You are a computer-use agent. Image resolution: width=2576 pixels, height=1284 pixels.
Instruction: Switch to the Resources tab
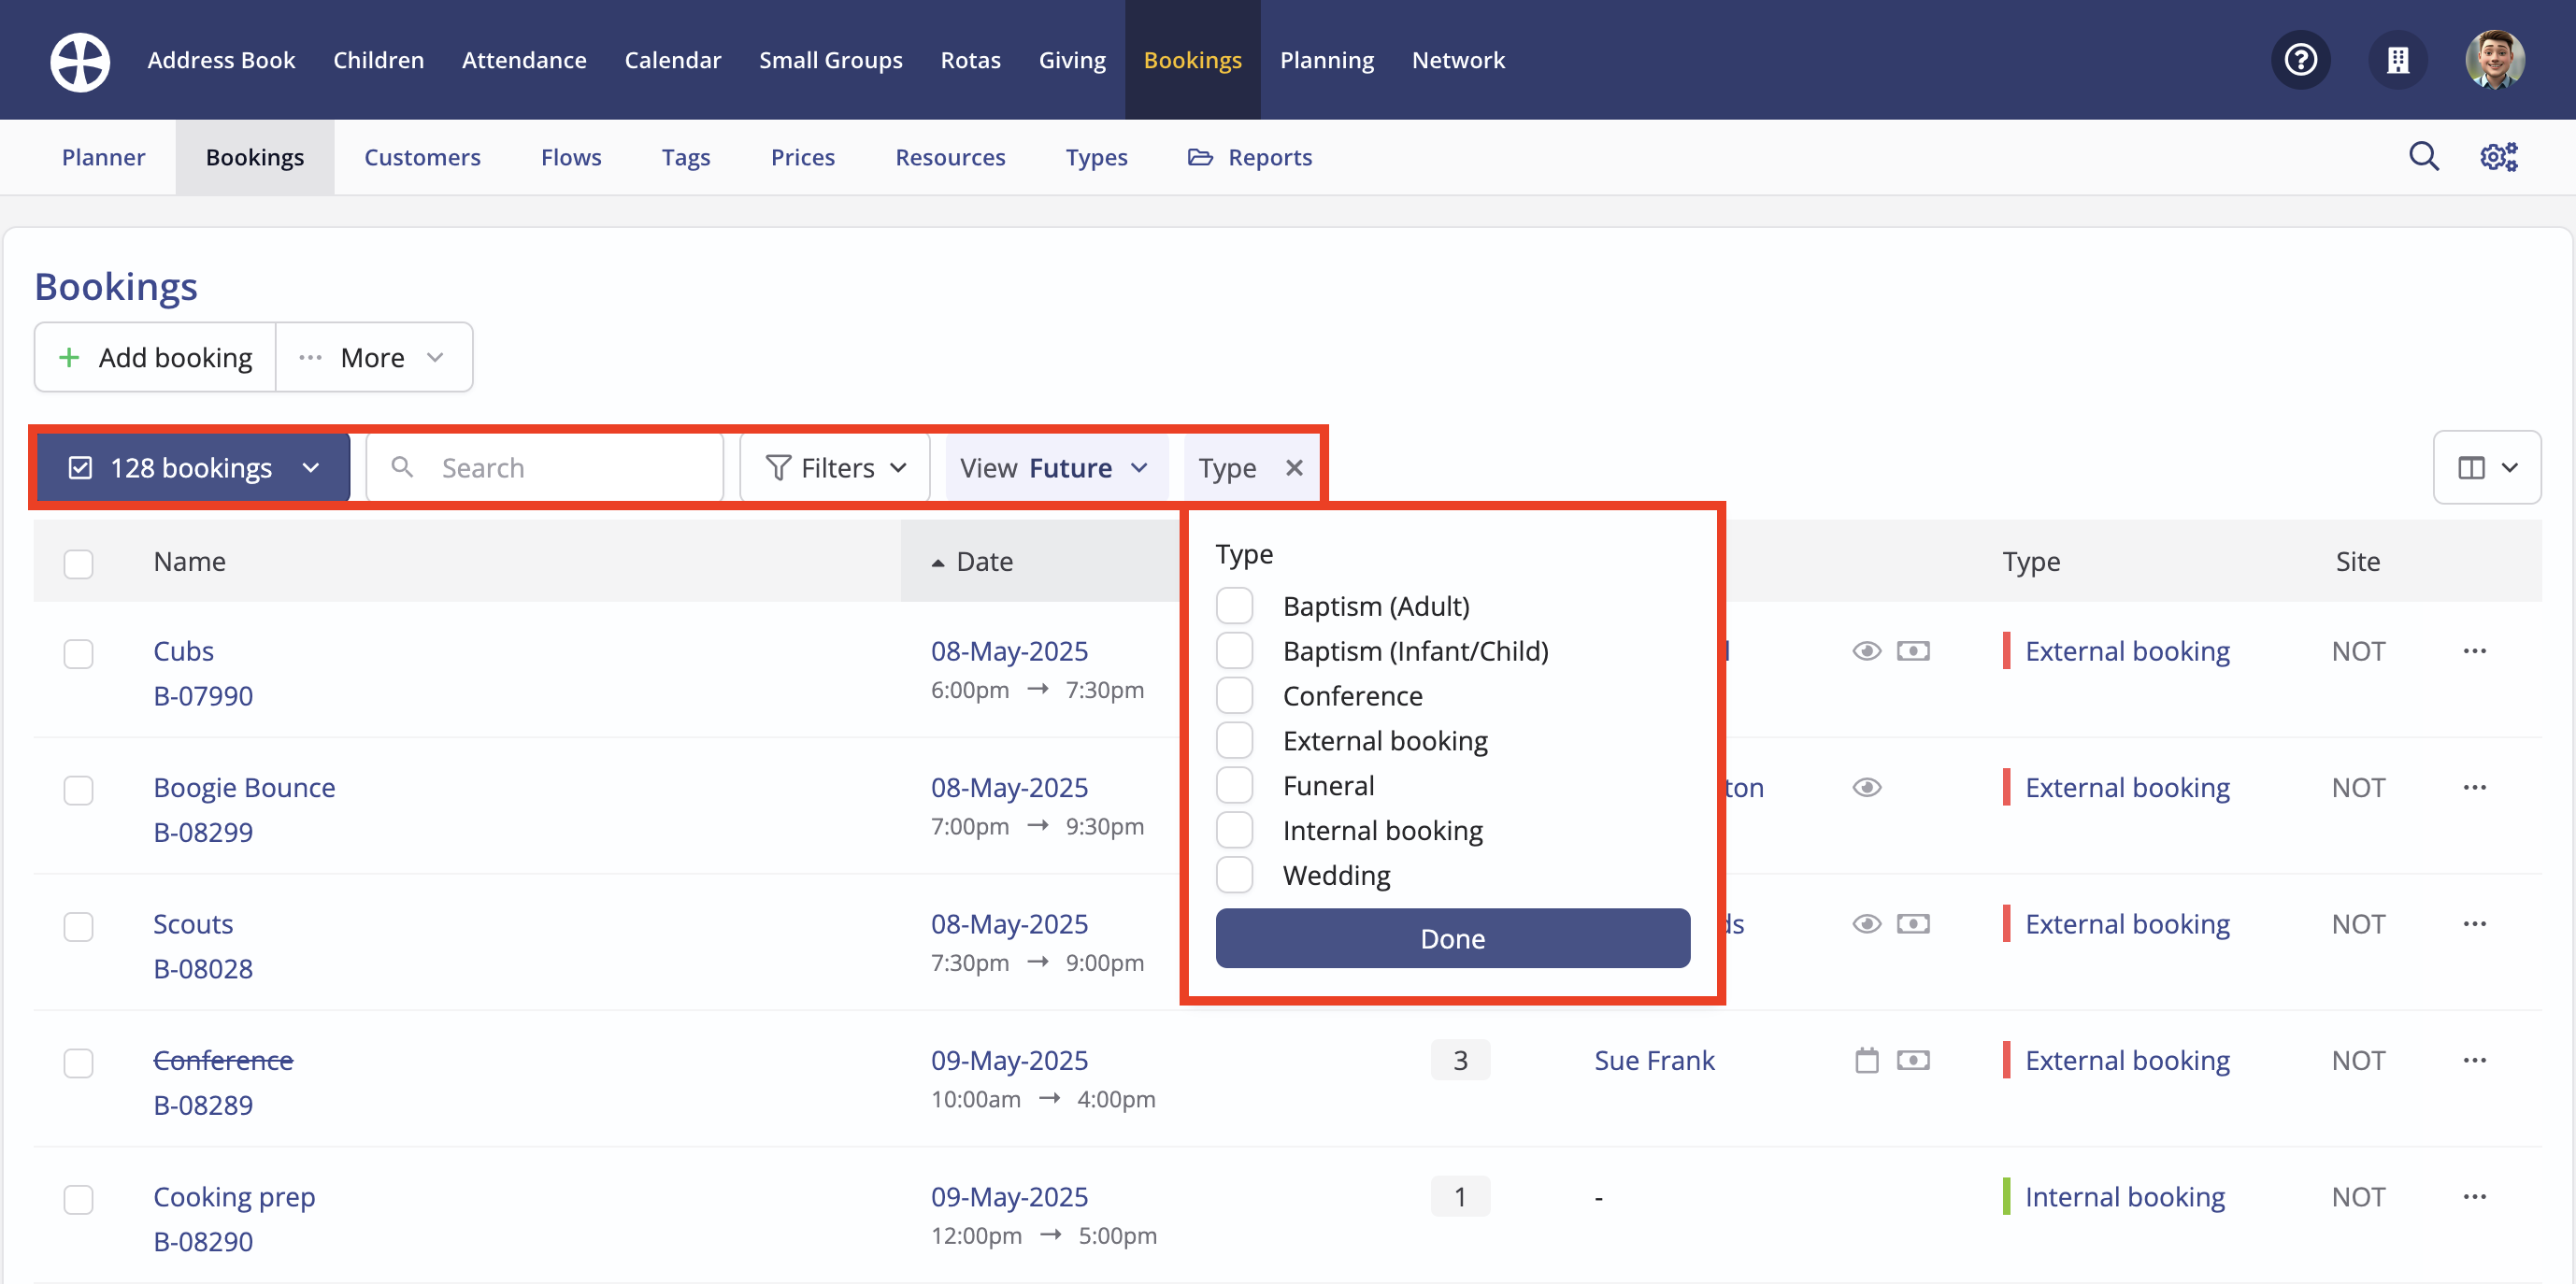click(950, 157)
